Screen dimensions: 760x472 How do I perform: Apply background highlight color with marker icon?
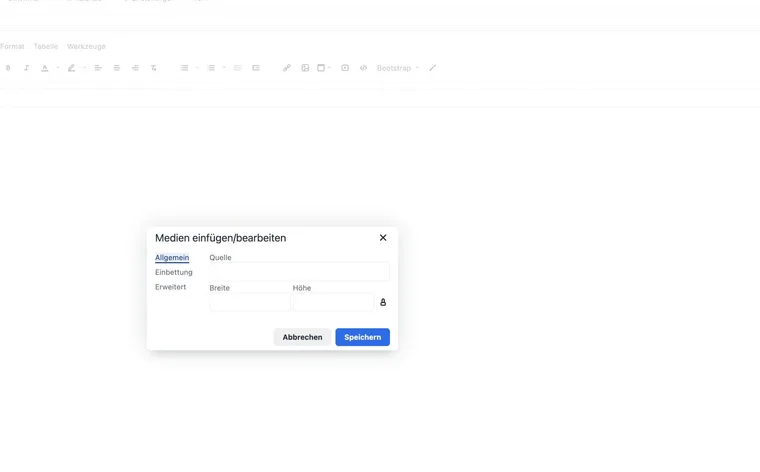point(71,68)
